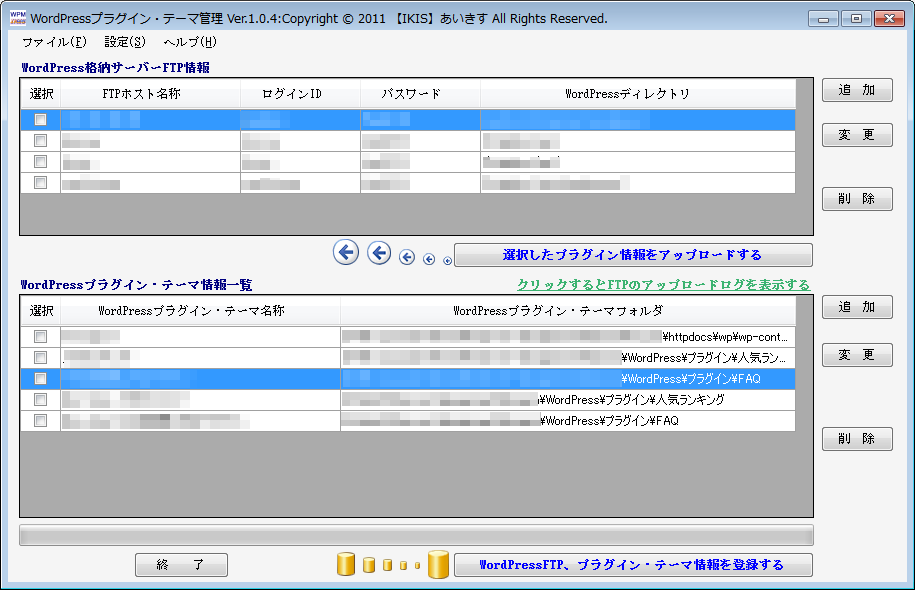This screenshot has width=915, height=590.
Task: Click the second-largest blue back-arrow icon
Action: (x=379, y=253)
